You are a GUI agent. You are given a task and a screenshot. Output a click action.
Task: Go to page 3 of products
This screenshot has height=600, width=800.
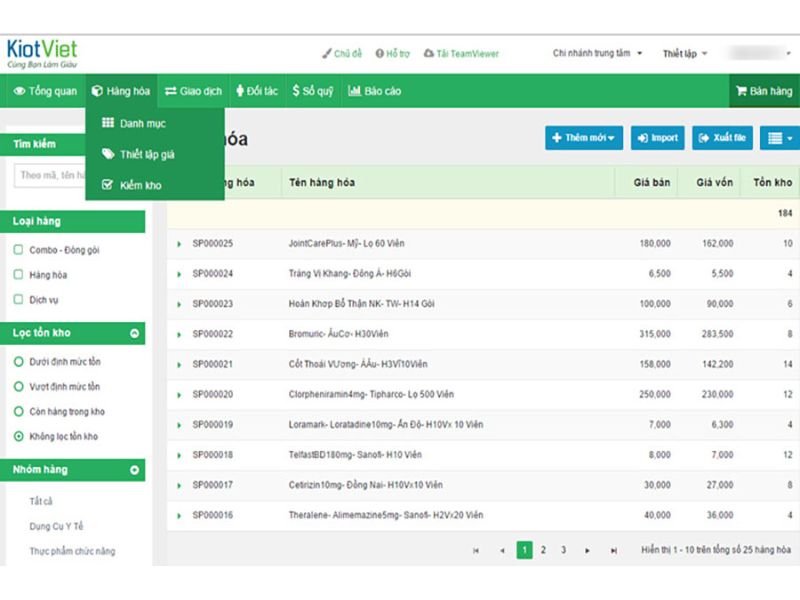563,550
